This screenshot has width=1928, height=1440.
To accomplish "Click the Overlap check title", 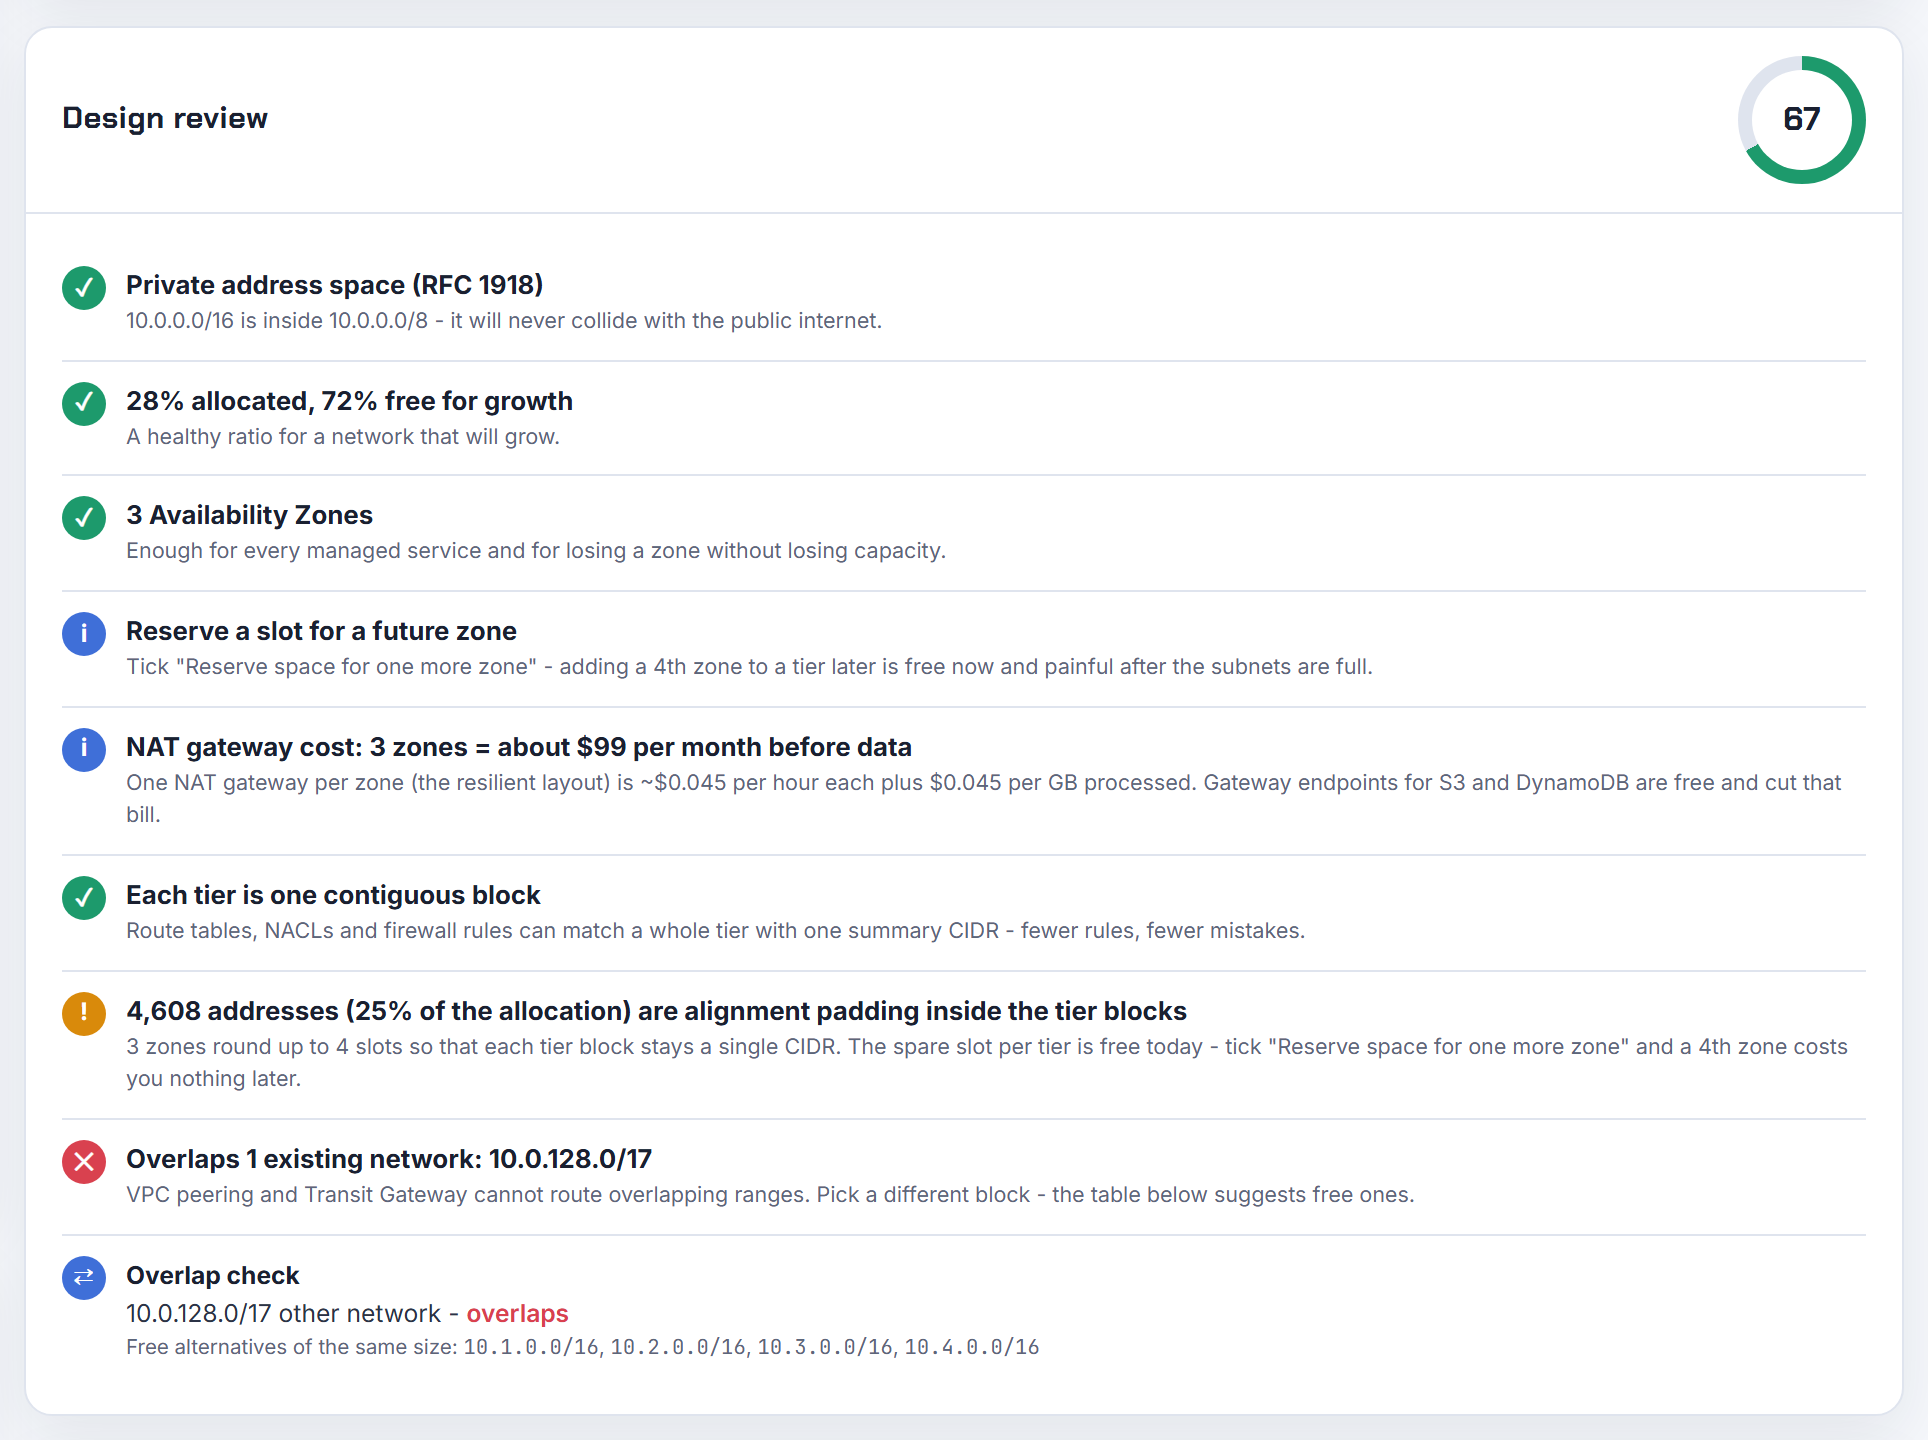I will pyautogui.click(x=213, y=1275).
